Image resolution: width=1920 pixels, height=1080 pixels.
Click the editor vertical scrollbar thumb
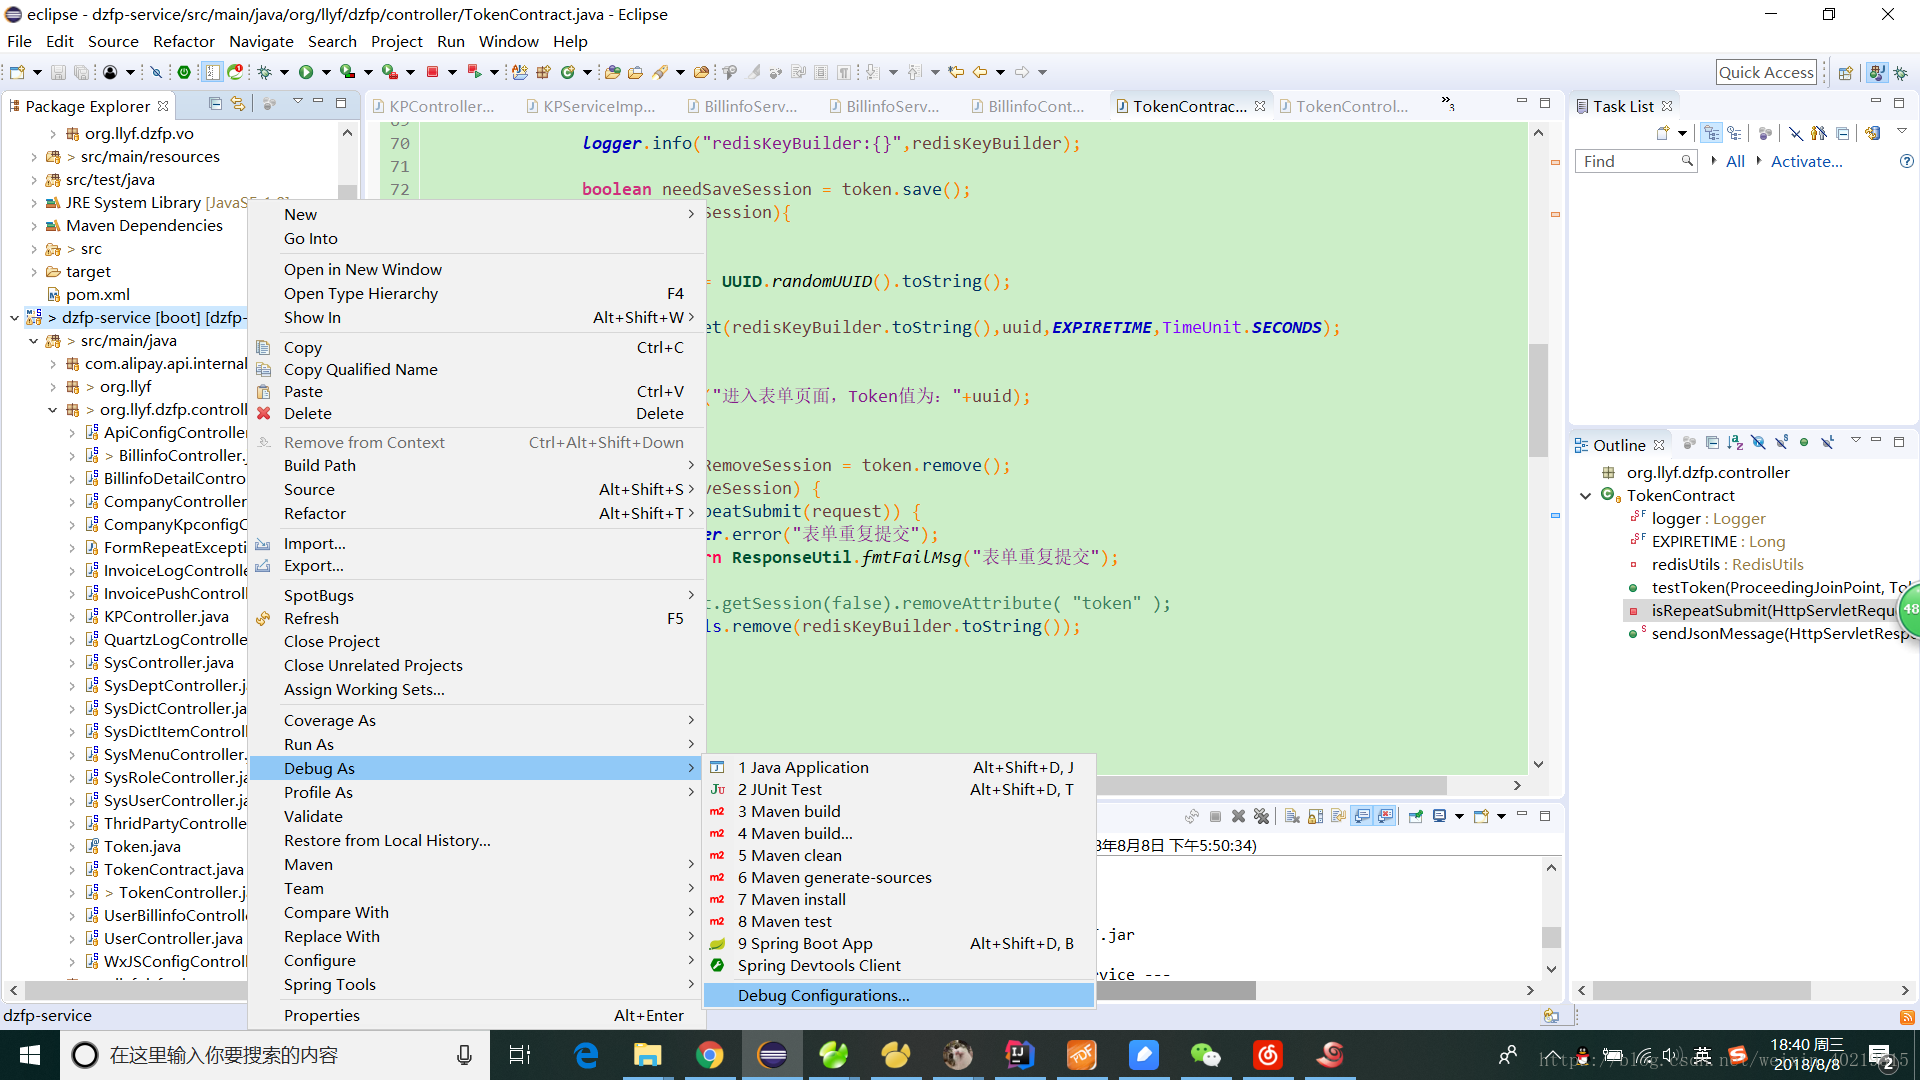click(1538, 400)
